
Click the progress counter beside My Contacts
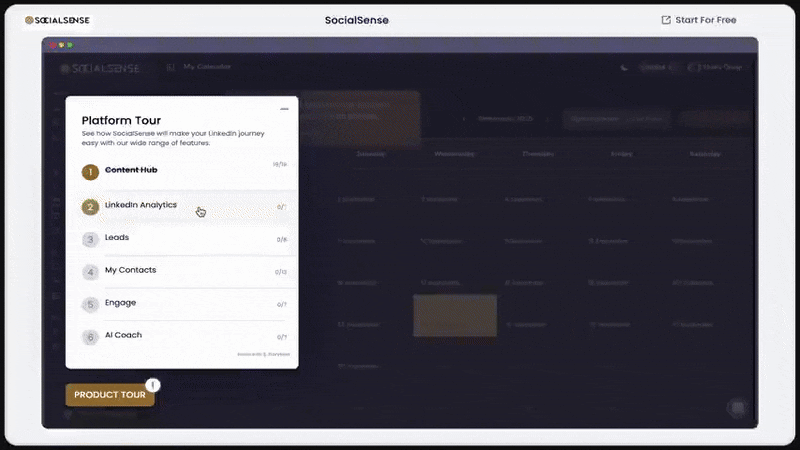pos(281,272)
